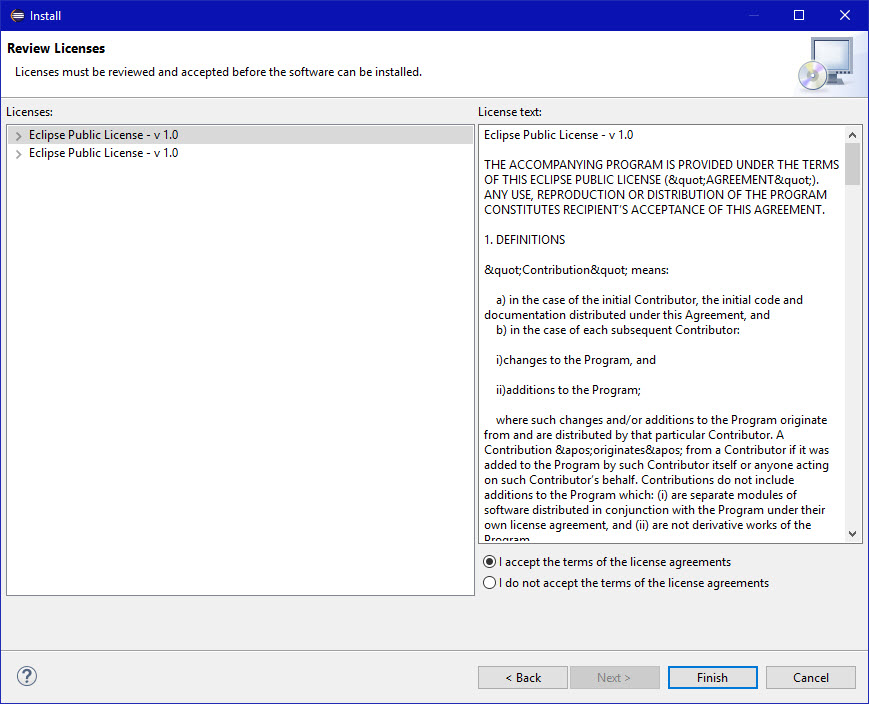Image resolution: width=869 pixels, height=704 pixels.
Task: Select the second license in the Licenses list
Action: pos(103,153)
